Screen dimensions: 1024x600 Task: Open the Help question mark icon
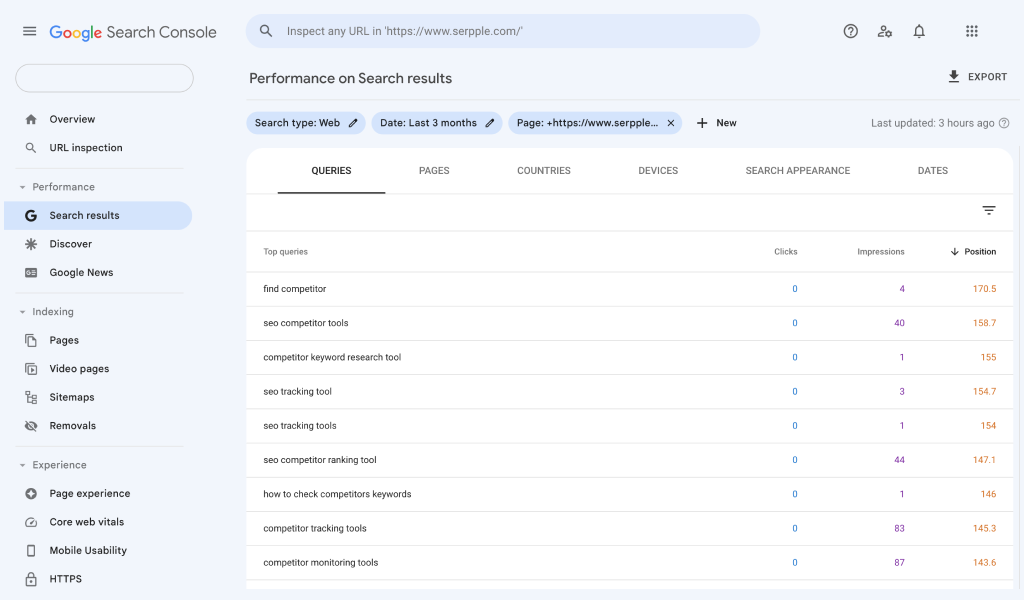pos(850,31)
